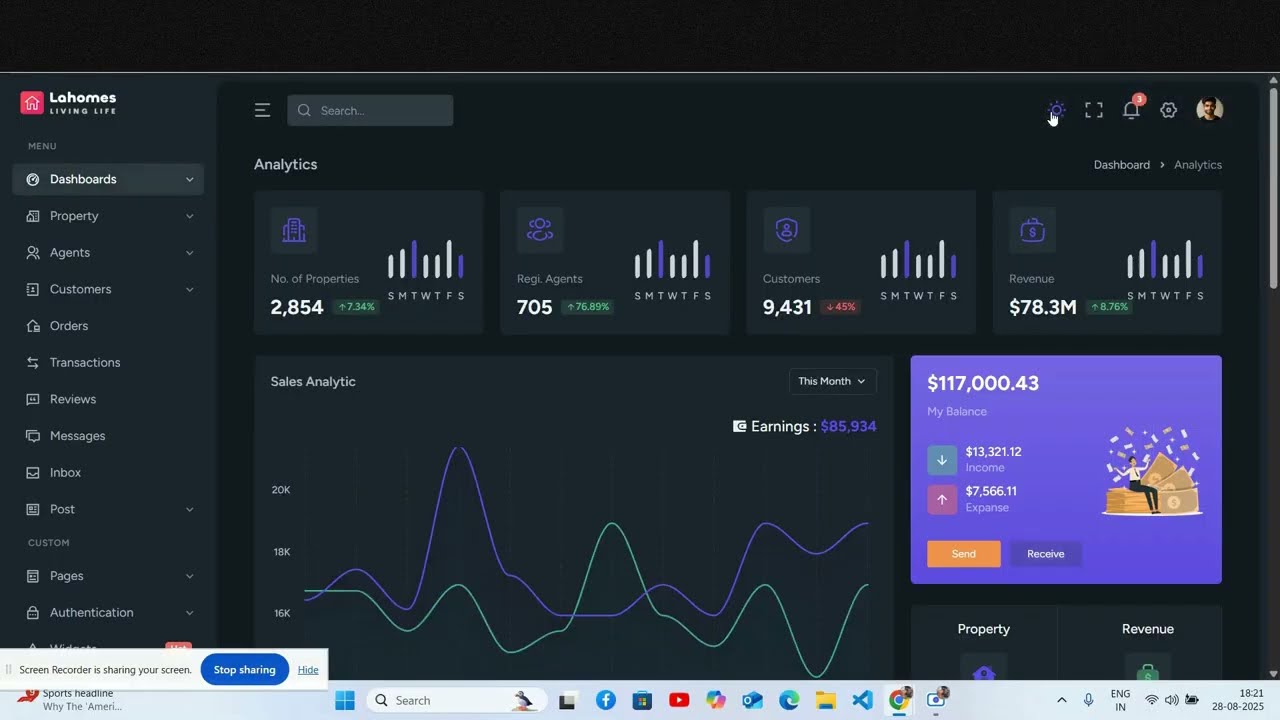Click the Dashboard breadcrumb link
Viewport: 1280px width, 720px height.
pos(1121,165)
